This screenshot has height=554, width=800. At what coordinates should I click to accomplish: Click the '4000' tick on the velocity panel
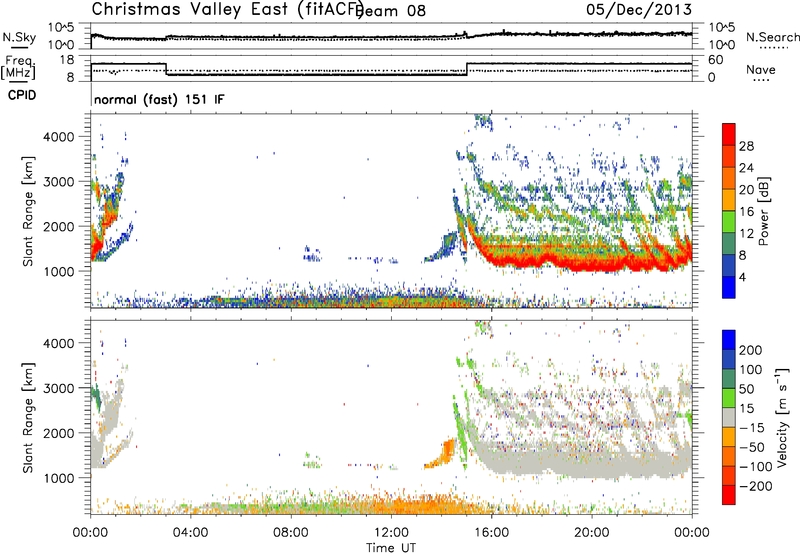tap(58, 343)
